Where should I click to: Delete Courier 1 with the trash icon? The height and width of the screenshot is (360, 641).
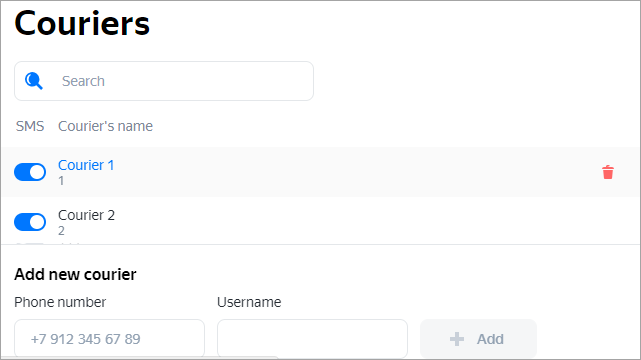(608, 172)
